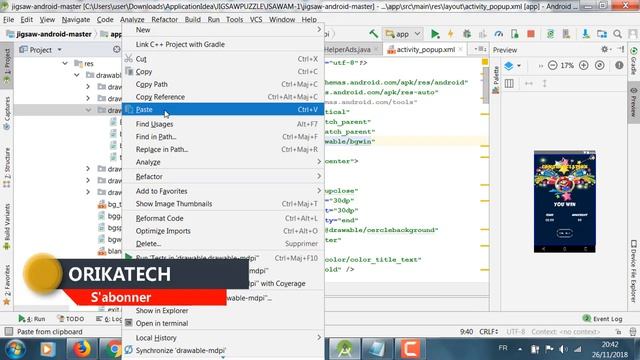Viewport: 640px width, 360px height.
Task: Zoom out the layout preview
Action: point(552,65)
